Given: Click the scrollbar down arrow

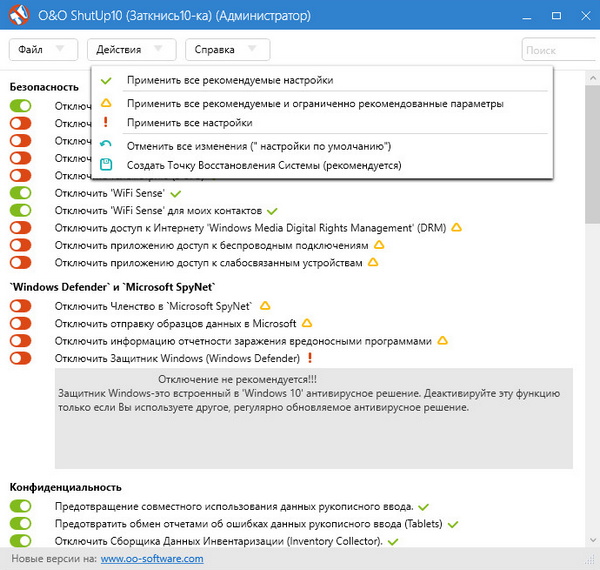Looking at the screenshot, I should pos(593,540).
